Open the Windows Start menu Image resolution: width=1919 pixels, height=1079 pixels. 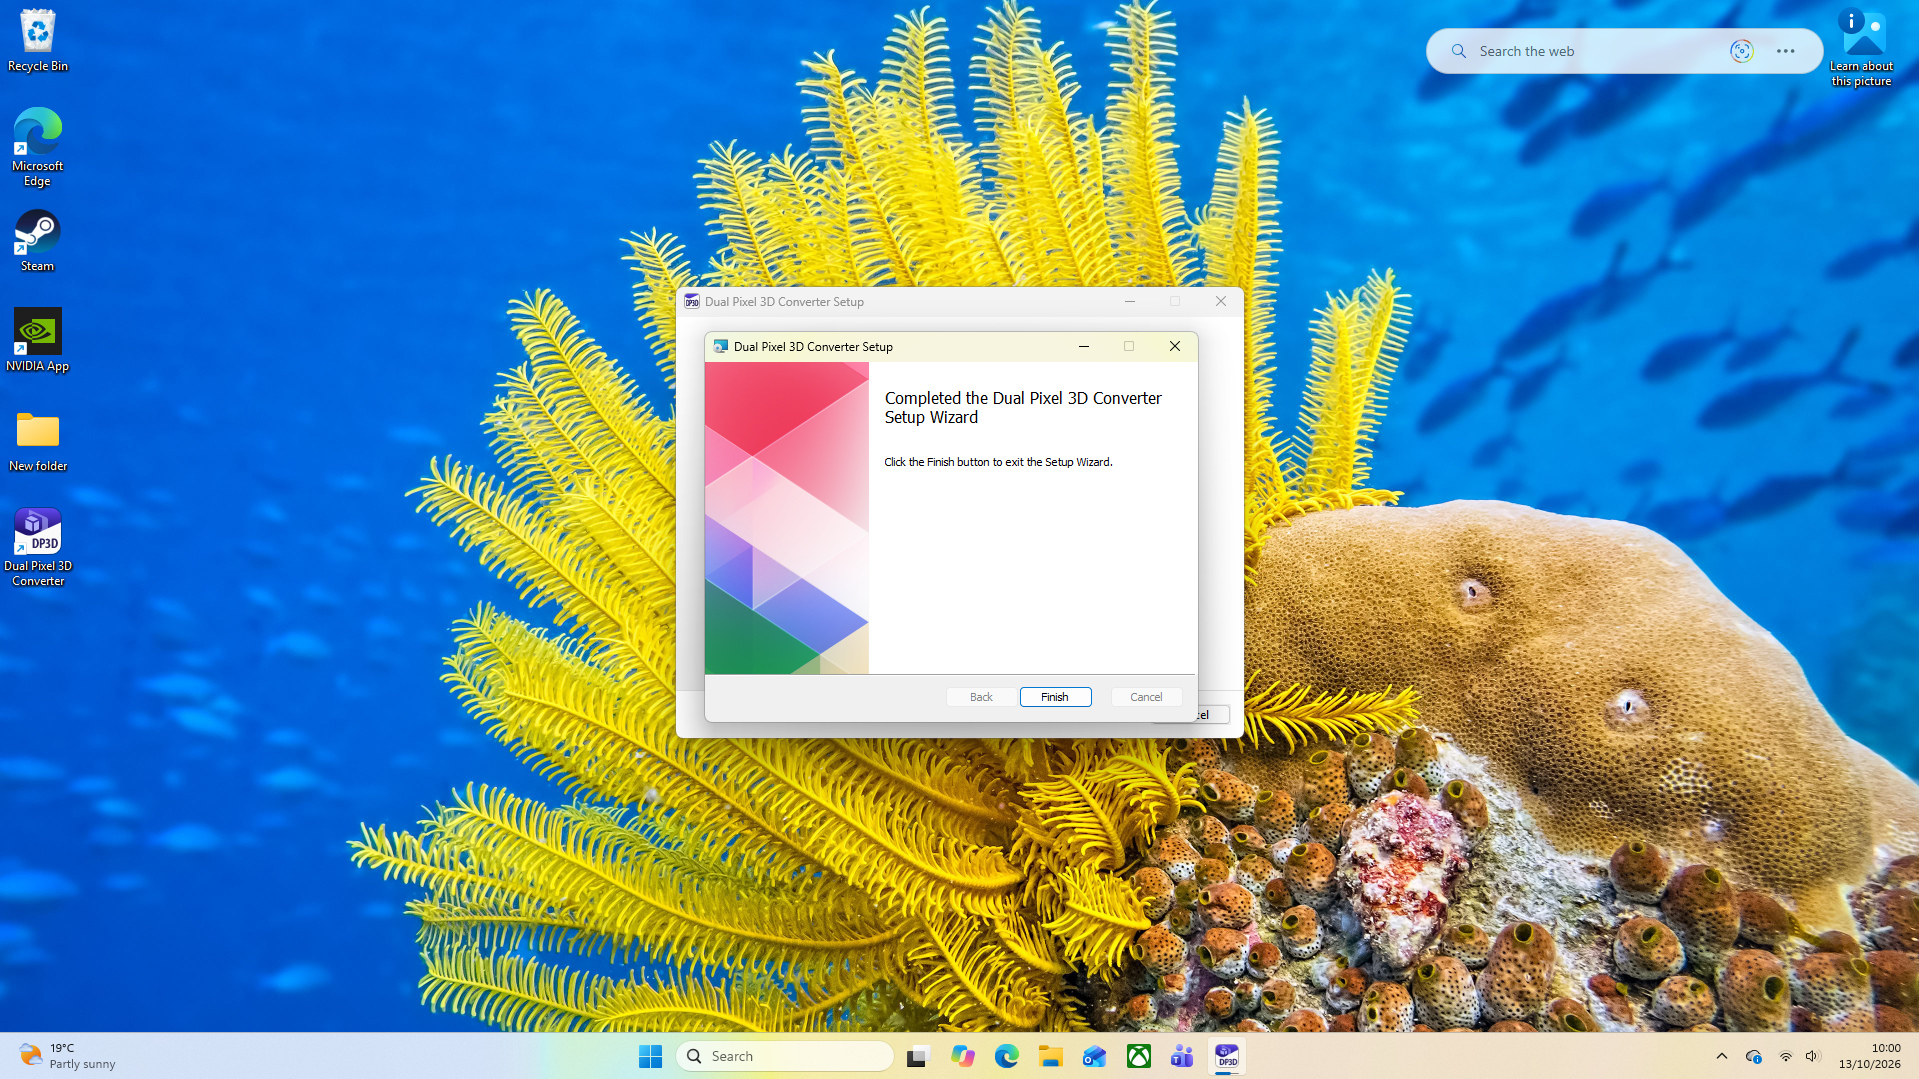click(x=650, y=1056)
